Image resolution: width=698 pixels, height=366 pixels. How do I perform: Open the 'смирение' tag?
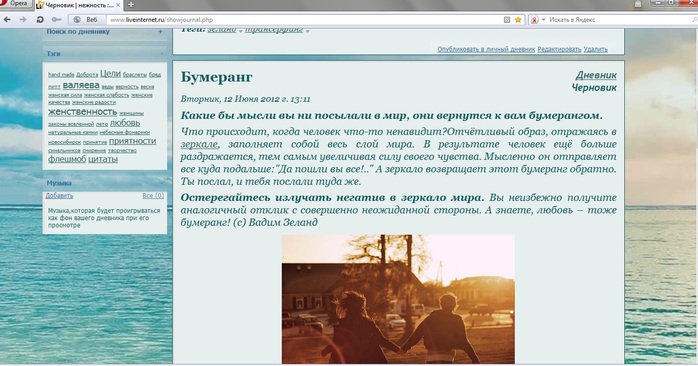tap(94, 151)
